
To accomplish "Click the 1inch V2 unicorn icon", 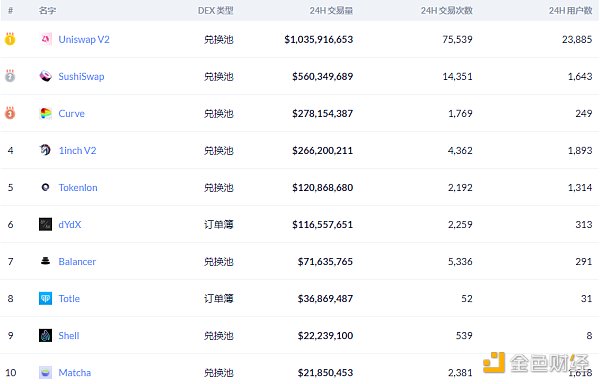I will 46,150.
